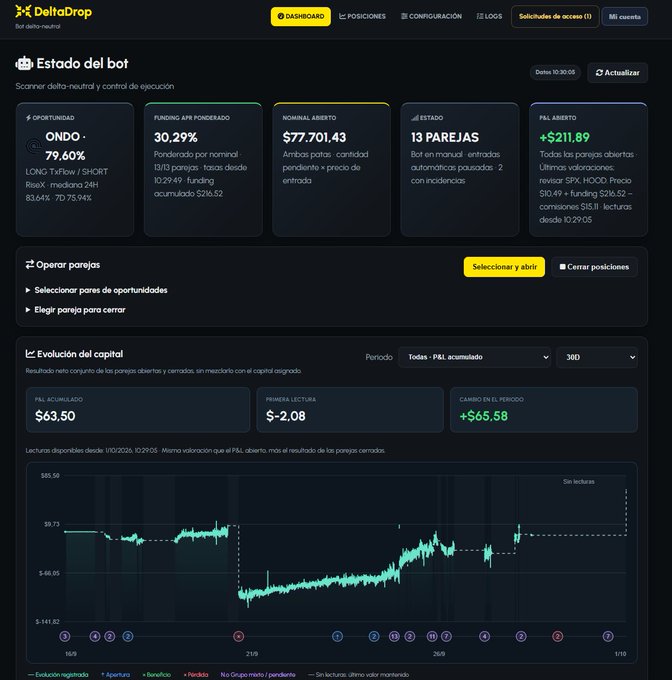Click the $63,50 P&L acumulado value
The width and height of the screenshot is (672, 680).
55,416
